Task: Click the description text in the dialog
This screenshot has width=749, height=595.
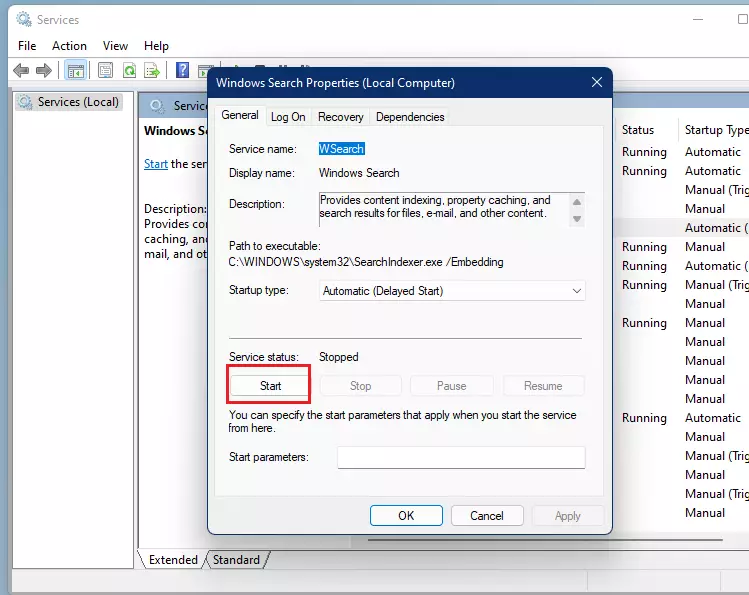Action: pyautogui.click(x=435, y=207)
